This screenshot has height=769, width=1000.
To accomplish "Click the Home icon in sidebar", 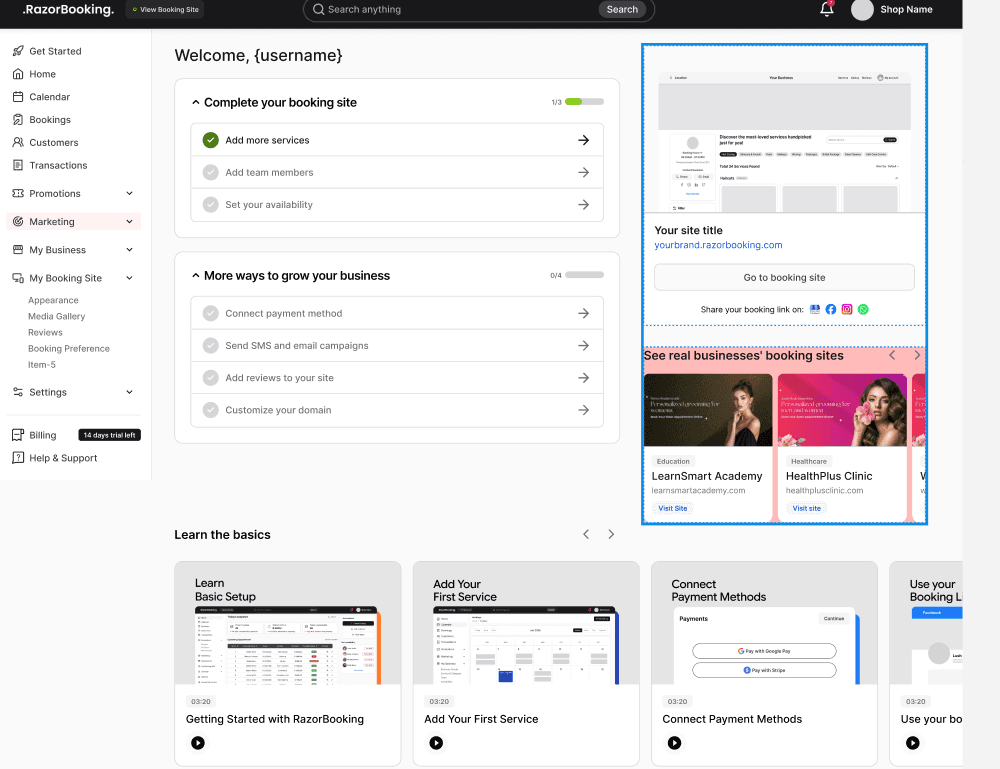I will coord(18,74).
